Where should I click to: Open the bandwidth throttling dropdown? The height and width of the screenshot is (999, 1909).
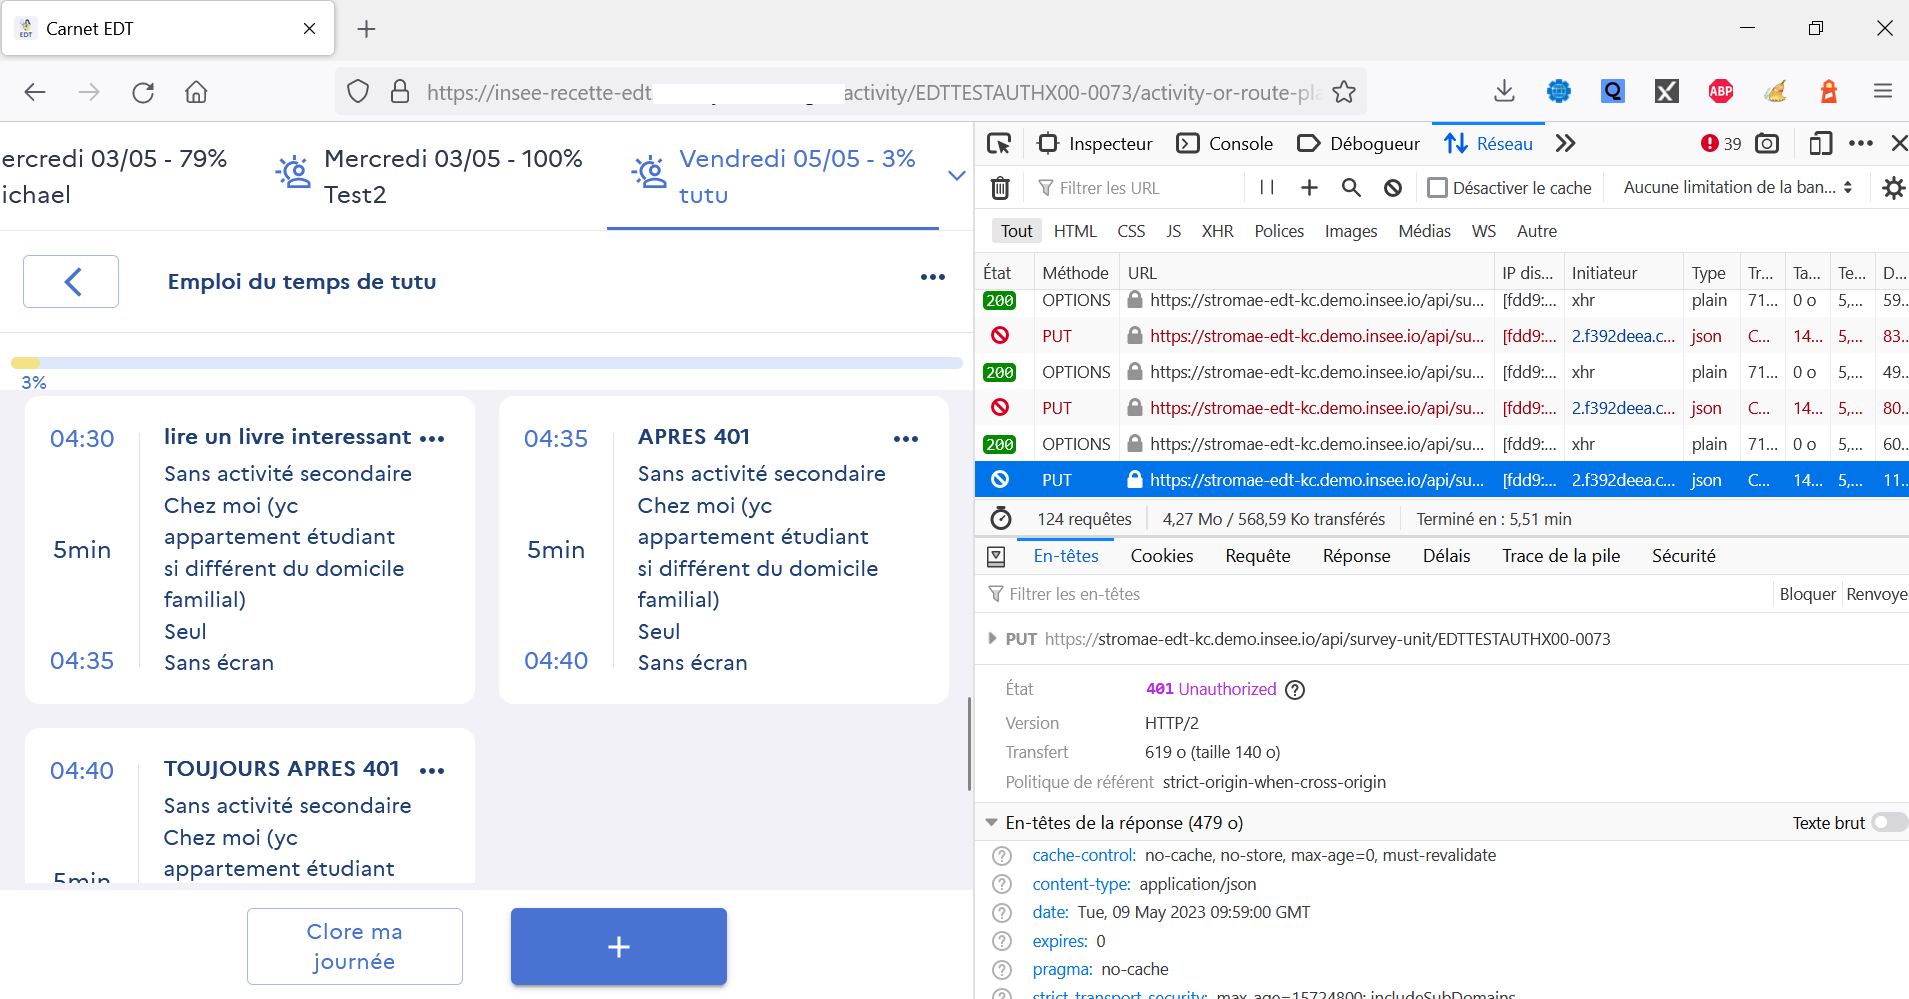[x=1736, y=187]
